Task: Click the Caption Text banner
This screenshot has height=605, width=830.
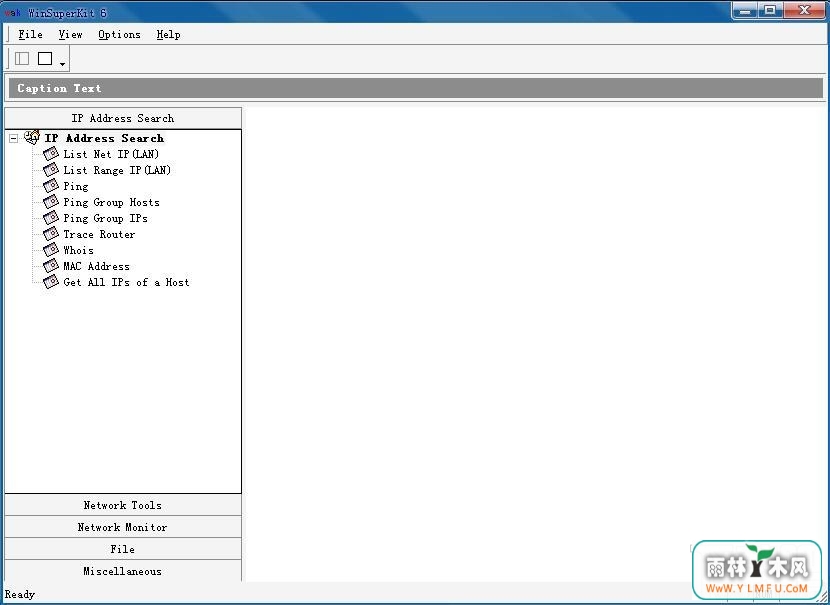Action: [x=416, y=88]
